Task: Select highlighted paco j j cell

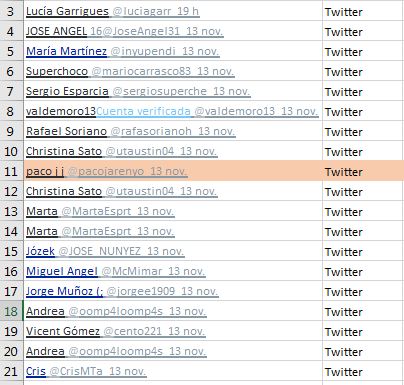Action: [173, 171]
